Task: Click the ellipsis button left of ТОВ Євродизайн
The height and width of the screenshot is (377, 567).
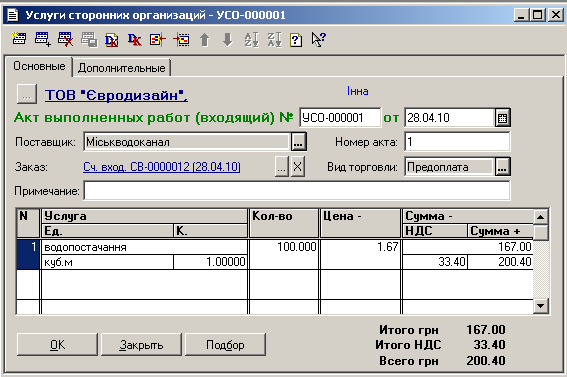Action: tap(26, 94)
